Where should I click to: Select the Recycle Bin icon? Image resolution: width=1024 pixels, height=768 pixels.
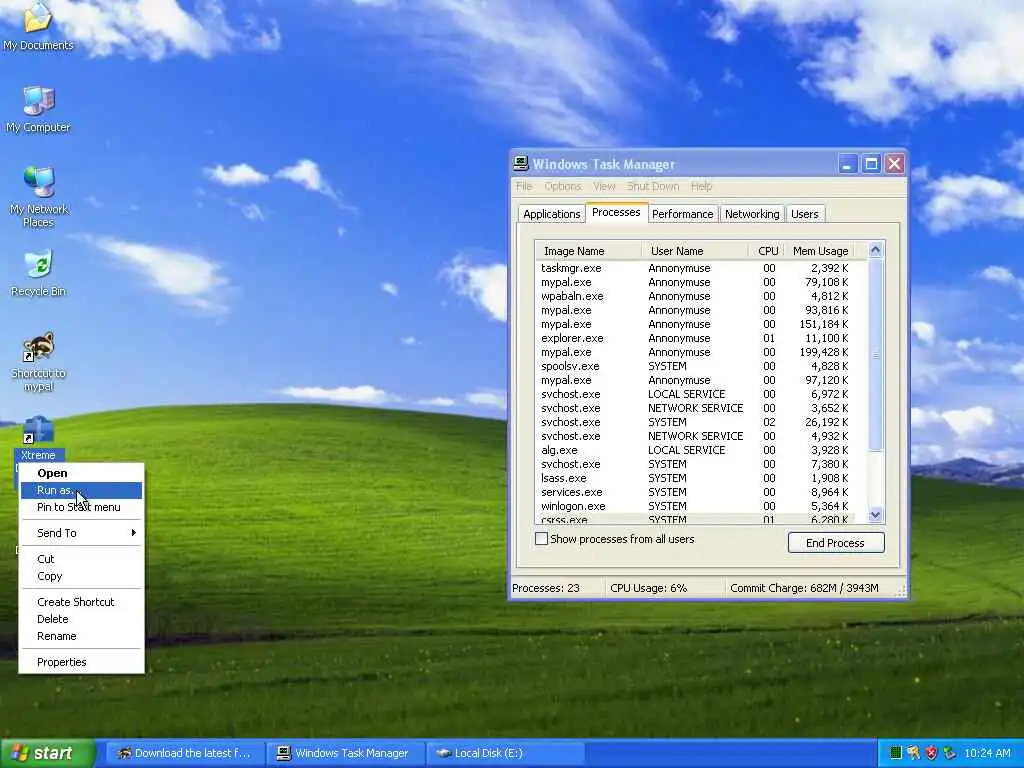click(x=38, y=274)
